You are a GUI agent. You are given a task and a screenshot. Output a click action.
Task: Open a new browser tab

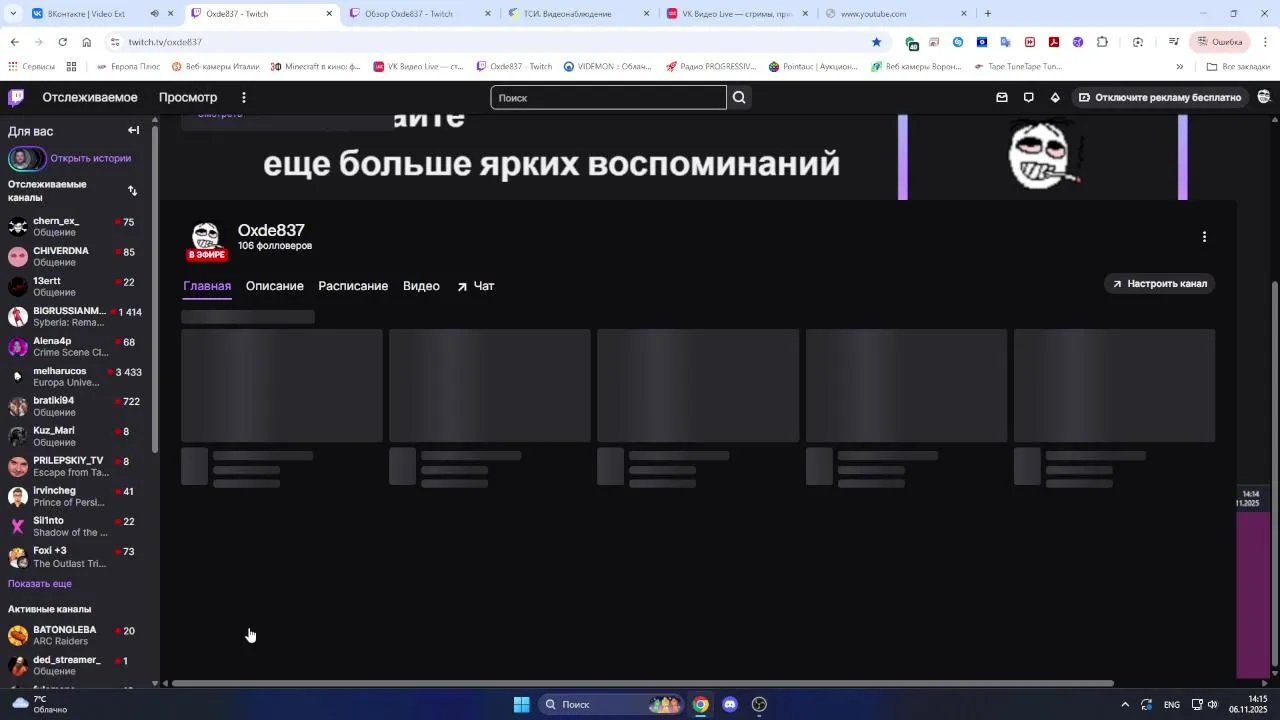pos(988,14)
